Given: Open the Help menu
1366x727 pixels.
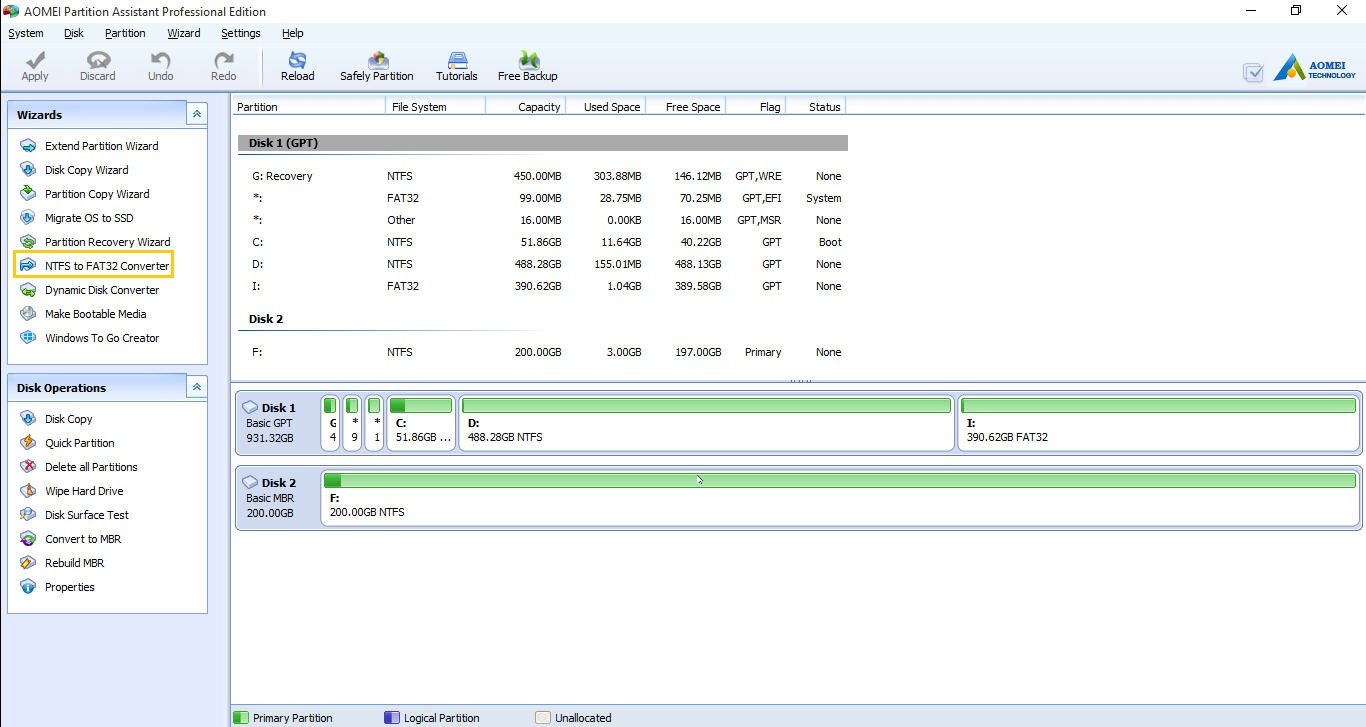Looking at the screenshot, I should pos(293,33).
